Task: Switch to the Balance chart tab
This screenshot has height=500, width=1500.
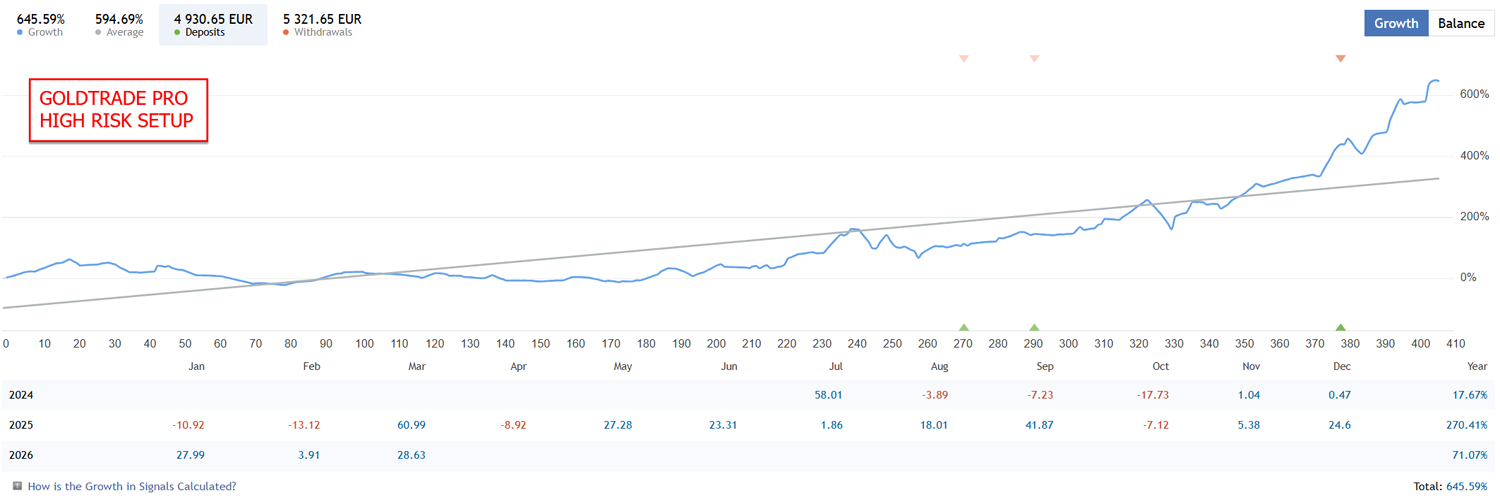Action: point(1461,23)
